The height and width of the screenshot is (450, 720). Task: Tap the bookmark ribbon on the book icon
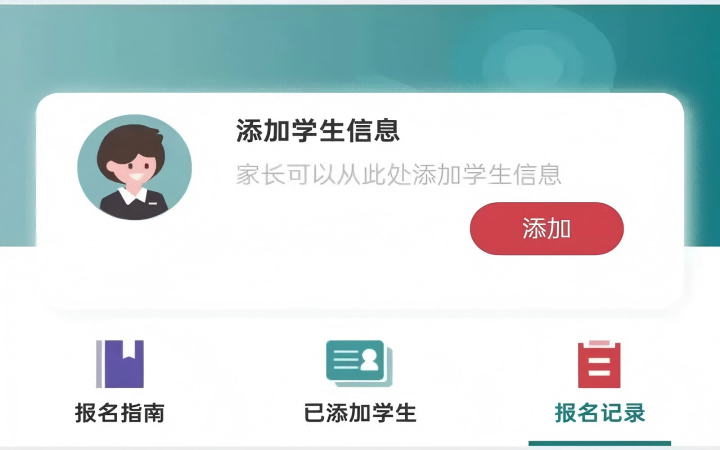tap(129, 349)
